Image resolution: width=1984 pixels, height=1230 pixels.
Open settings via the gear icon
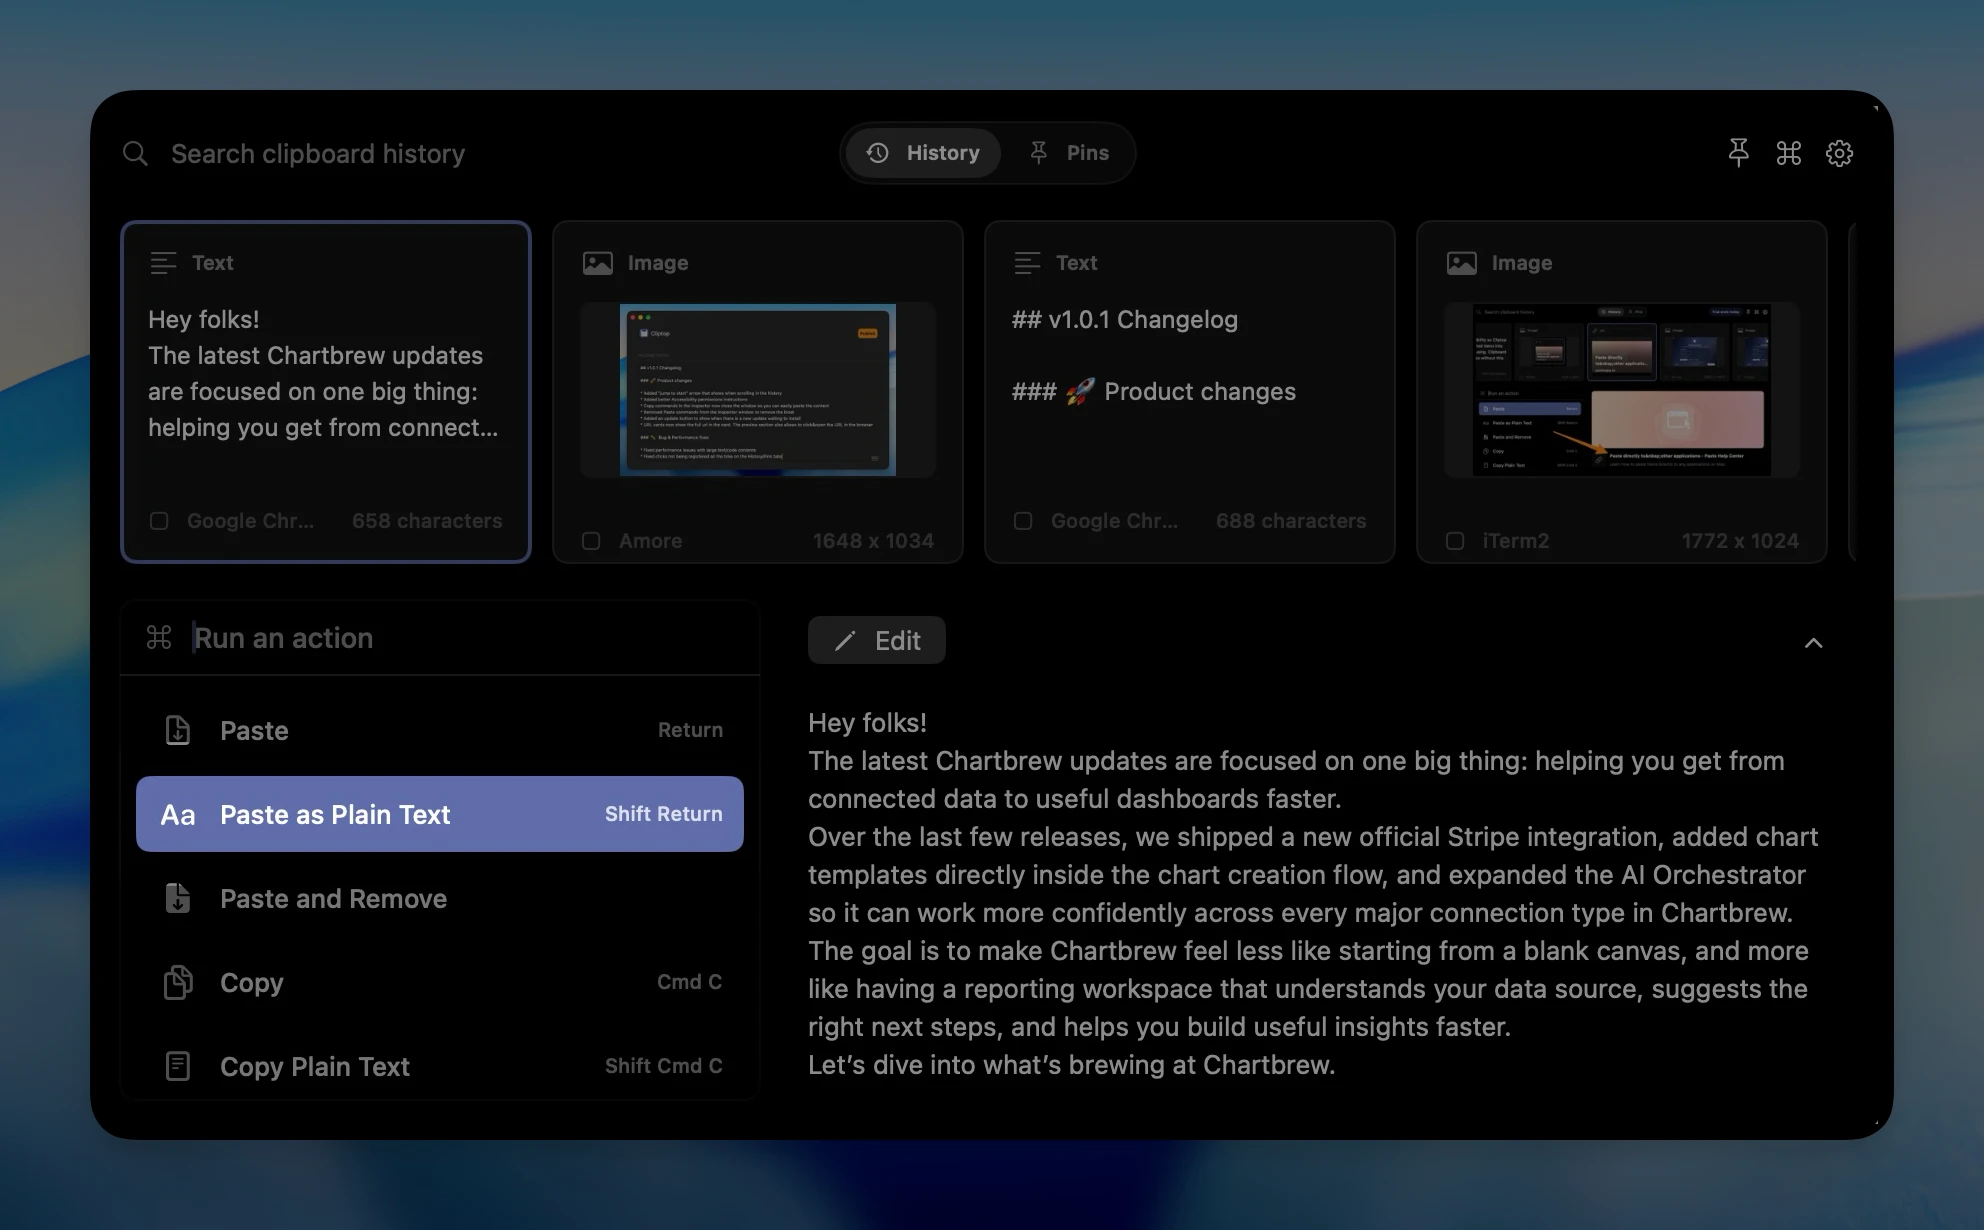tap(1839, 153)
